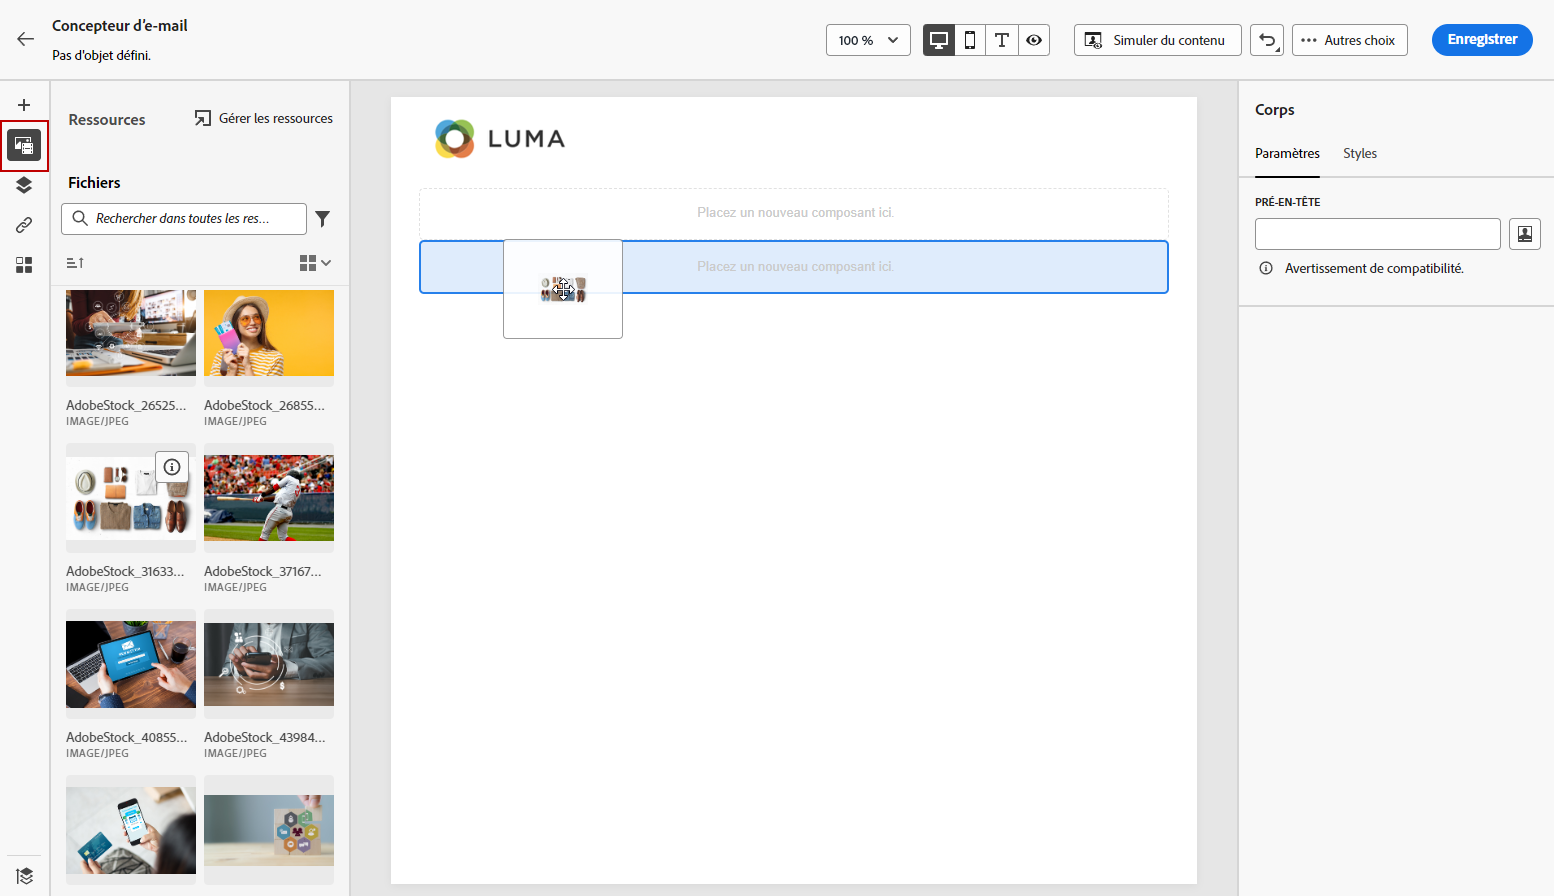The height and width of the screenshot is (896, 1554).
Task: Click the AdobeStock_26525... file name
Action: tap(126, 405)
